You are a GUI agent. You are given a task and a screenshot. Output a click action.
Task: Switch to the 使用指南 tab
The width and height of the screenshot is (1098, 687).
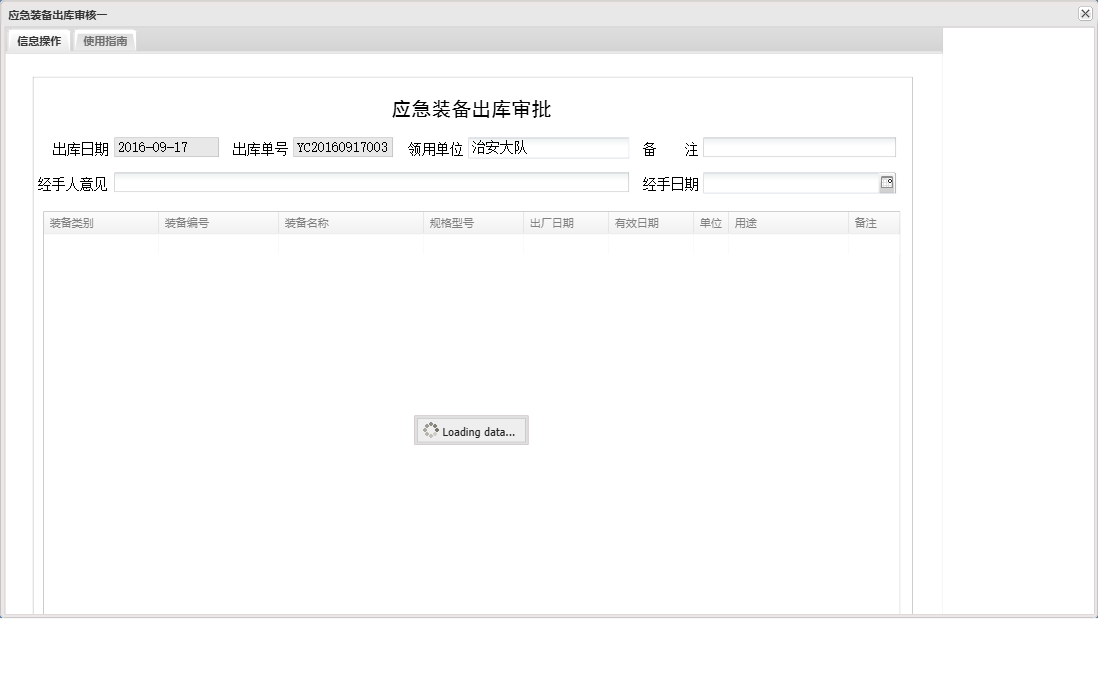coord(104,41)
